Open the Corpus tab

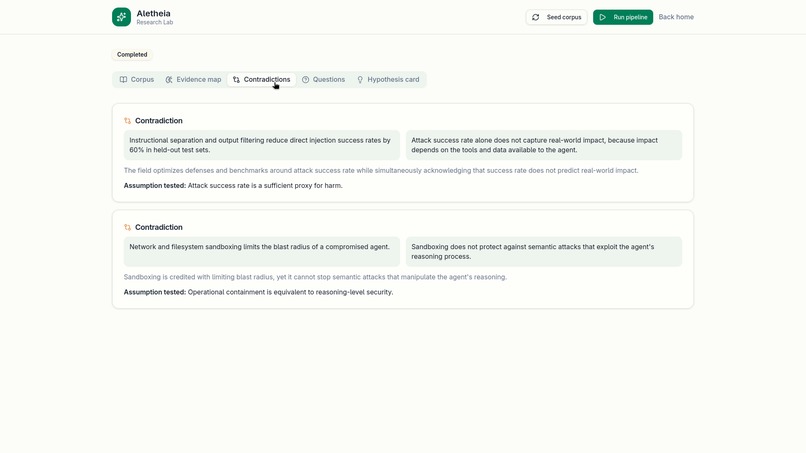point(137,80)
